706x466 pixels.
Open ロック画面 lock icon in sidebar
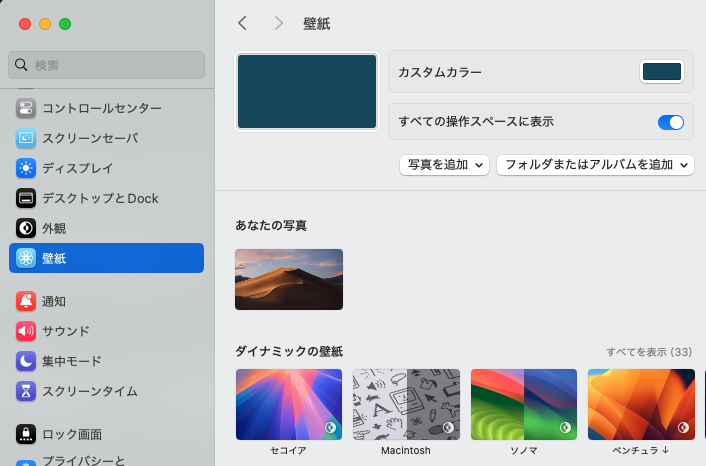26,434
